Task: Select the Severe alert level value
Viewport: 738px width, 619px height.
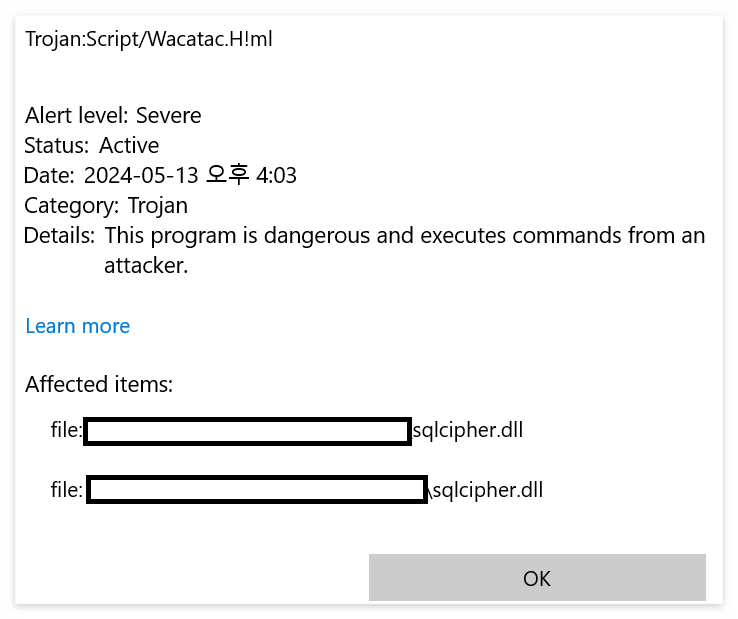Action: tap(168, 115)
